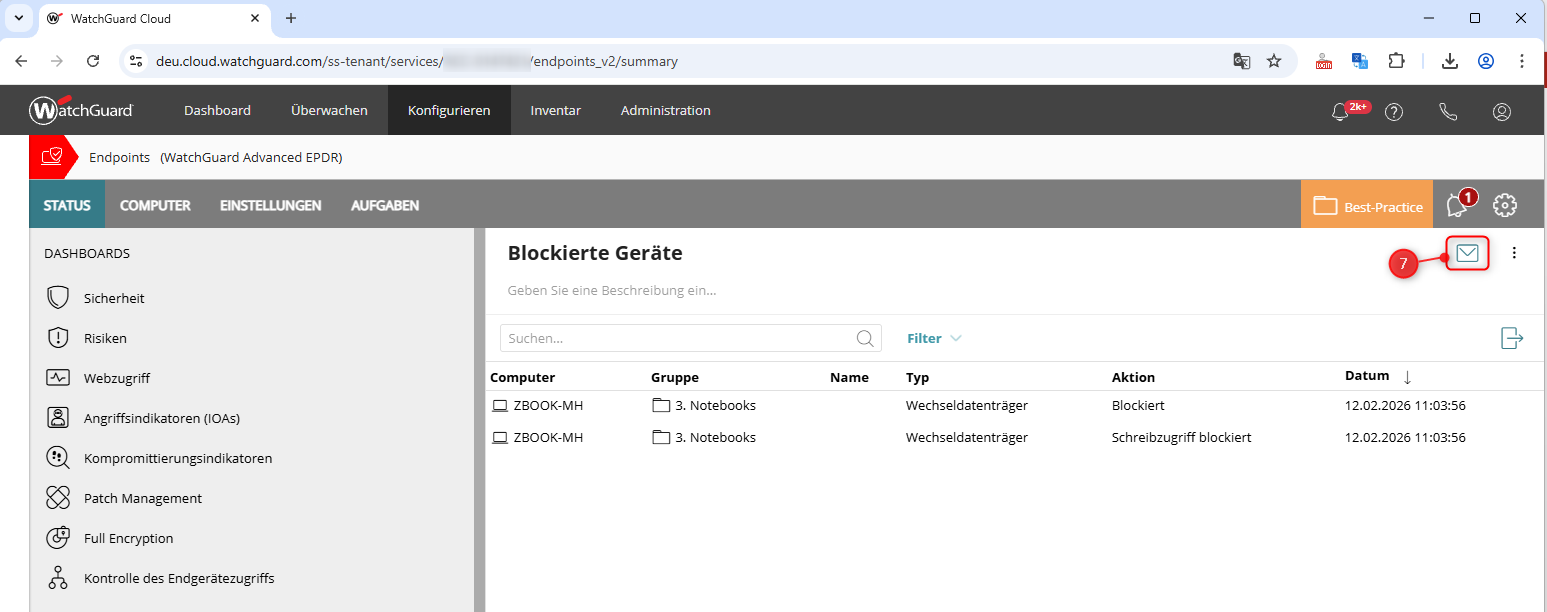The height and width of the screenshot is (612, 1547).
Task: Switch to the EINSTELLUNGEN tab
Action: (270, 206)
